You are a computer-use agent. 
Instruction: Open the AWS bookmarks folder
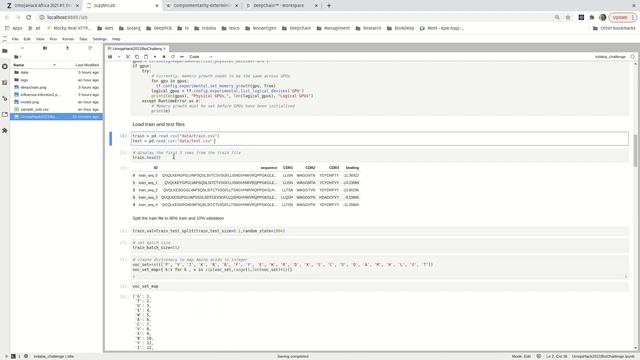tap(105, 28)
